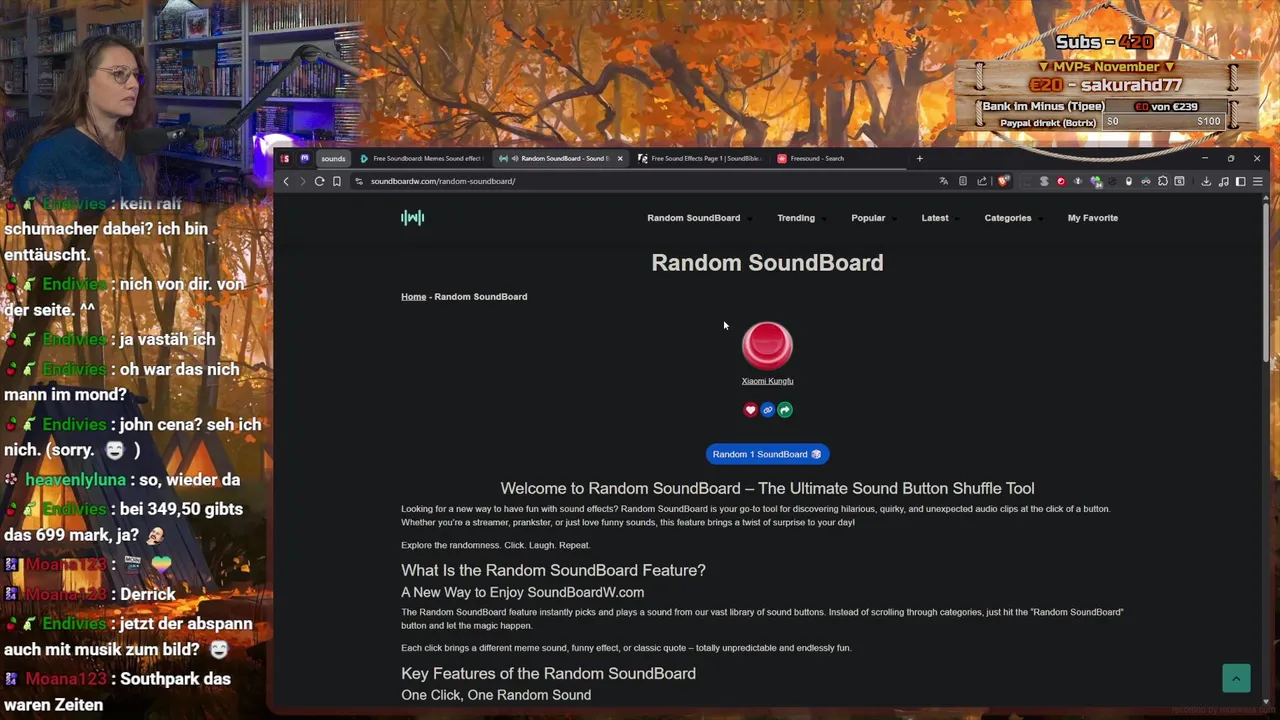Click the SoundBoardW waveform logo
This screenshot has height=720, width=1280.
(x=412, y=218)
